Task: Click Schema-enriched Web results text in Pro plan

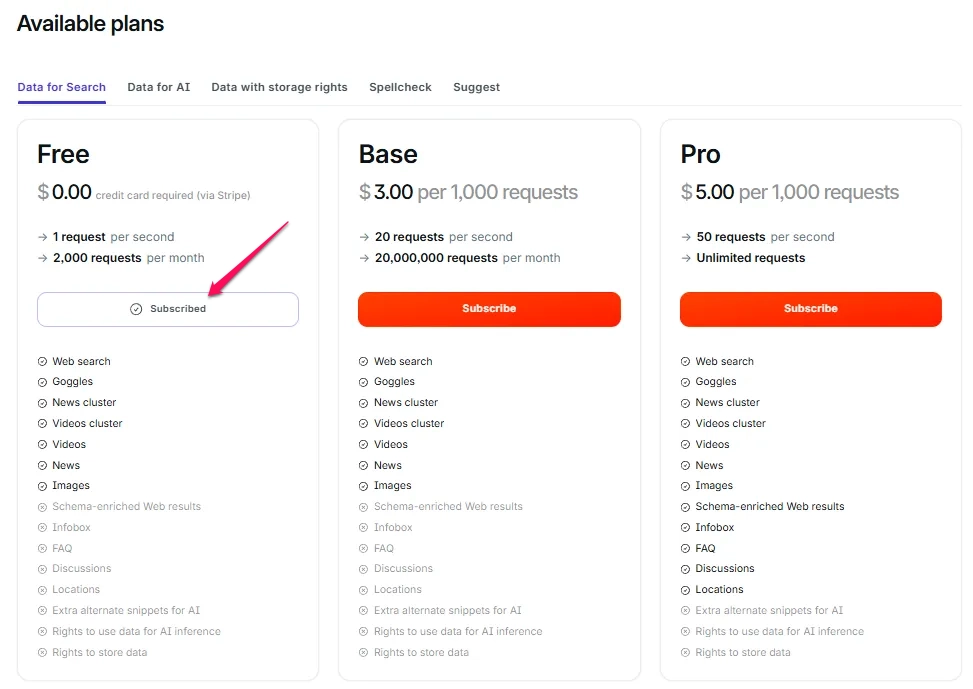Action: click(x=769, y=507)
